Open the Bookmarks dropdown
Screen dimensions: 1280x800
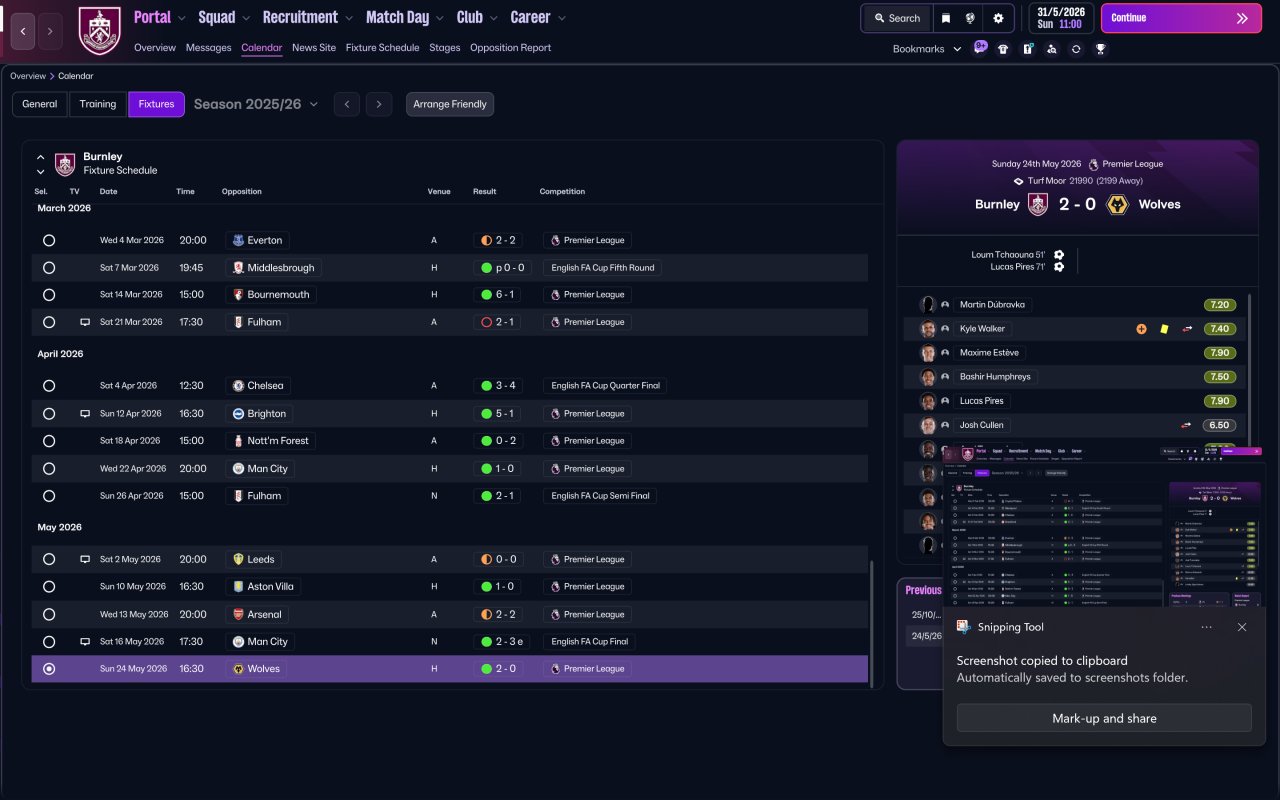point(927,49)
